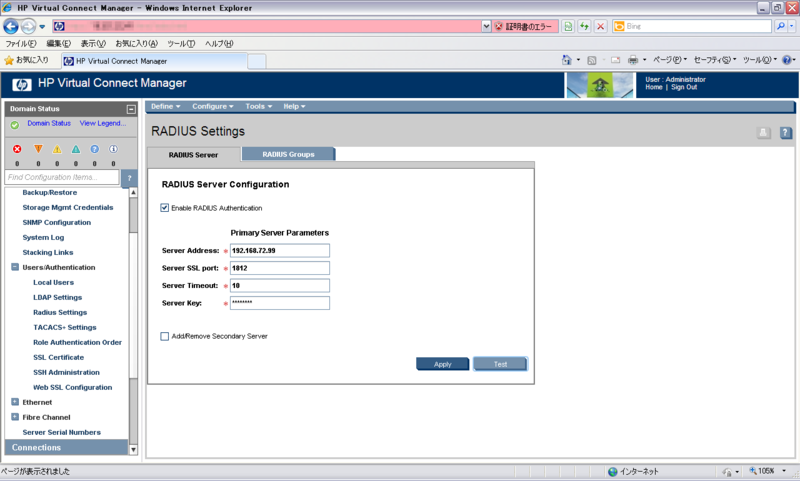Open the Help dropdown menu
The height and width of the screenshot is (481, 800).
(294, 106)
